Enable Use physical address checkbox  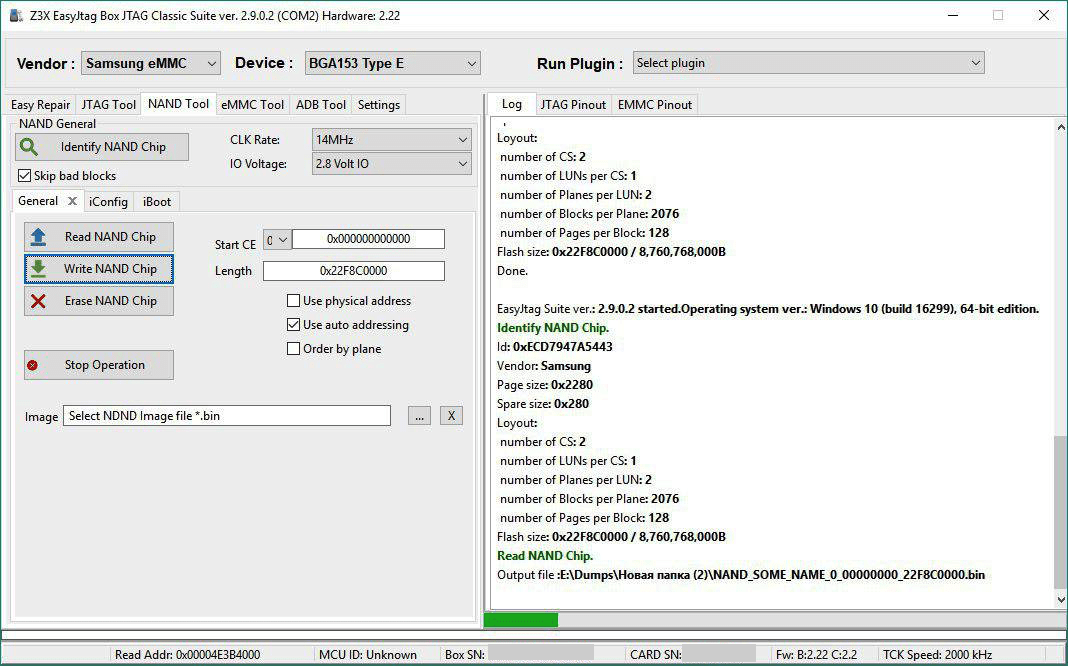point(293,301)
